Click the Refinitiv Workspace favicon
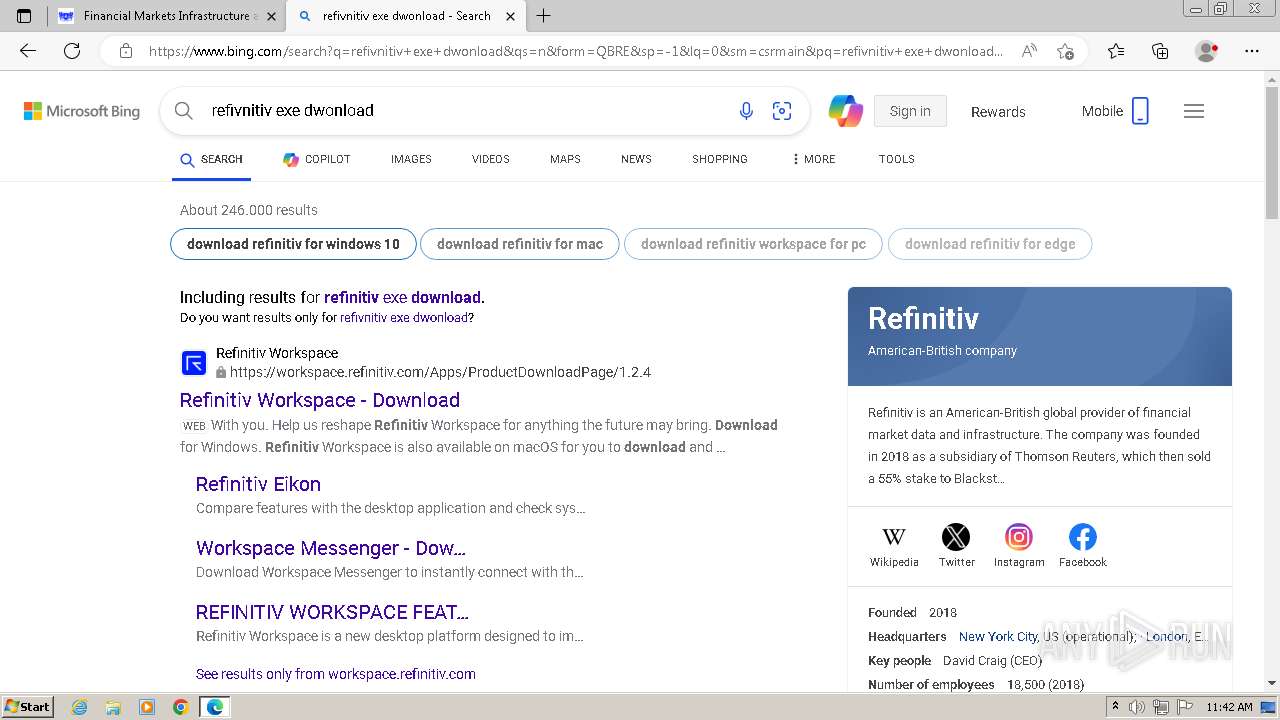This screenshot has width=1280, height=720. pyautogui.click(x=194, y=362)
